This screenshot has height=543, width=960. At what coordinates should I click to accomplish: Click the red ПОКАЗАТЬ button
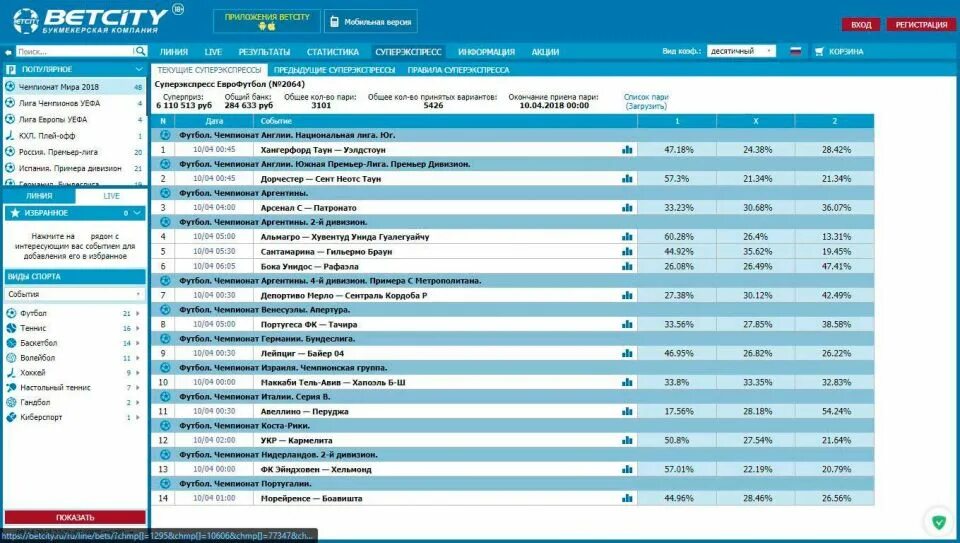[75, 517]
